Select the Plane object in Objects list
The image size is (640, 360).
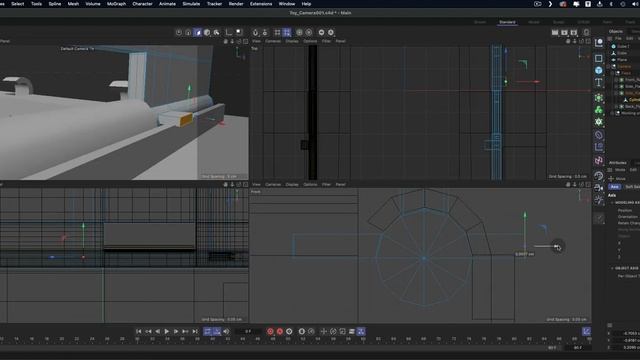coord(622,60)
